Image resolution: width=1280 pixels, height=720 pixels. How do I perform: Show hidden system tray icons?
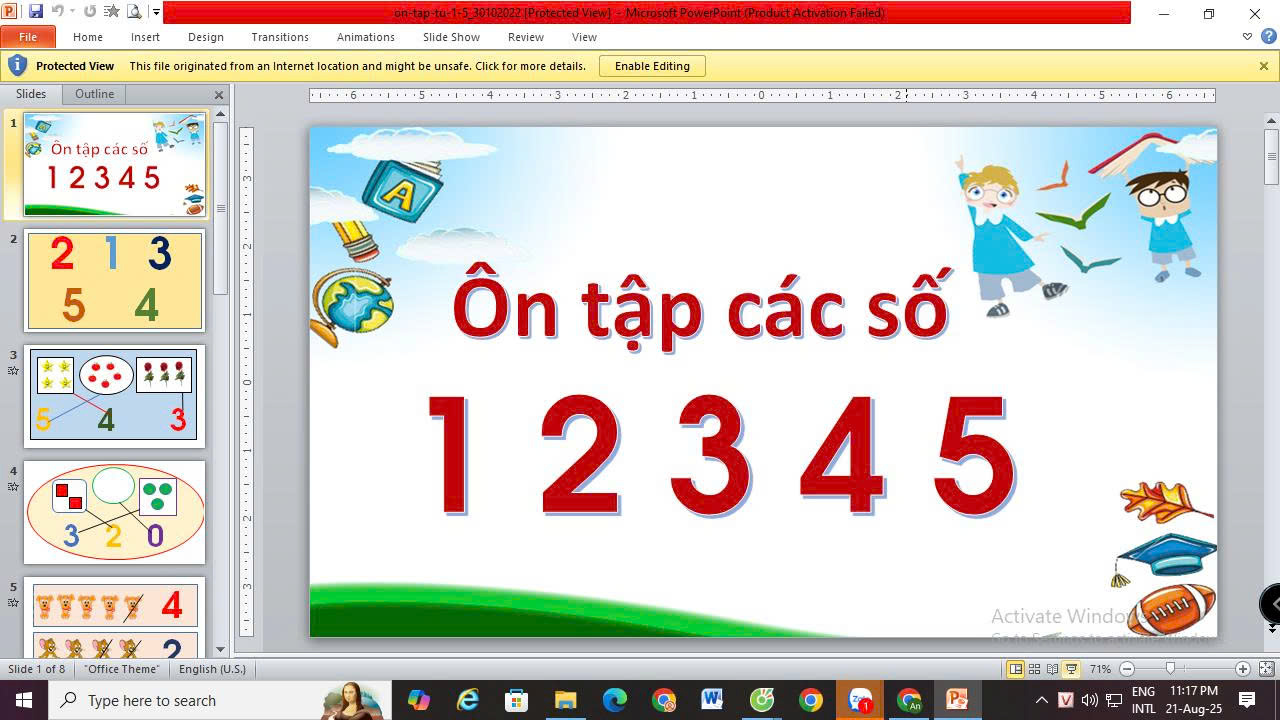(1041, 700)
